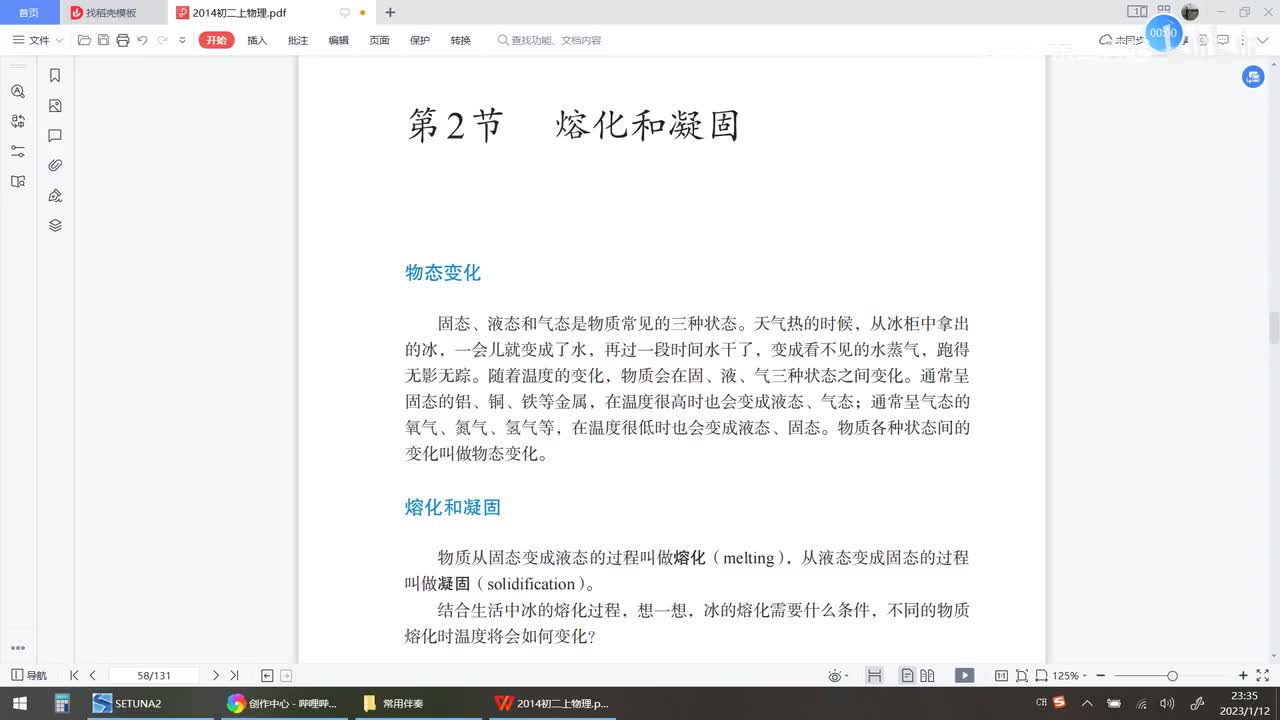Click the zoom out minus button

(1100, 676)
